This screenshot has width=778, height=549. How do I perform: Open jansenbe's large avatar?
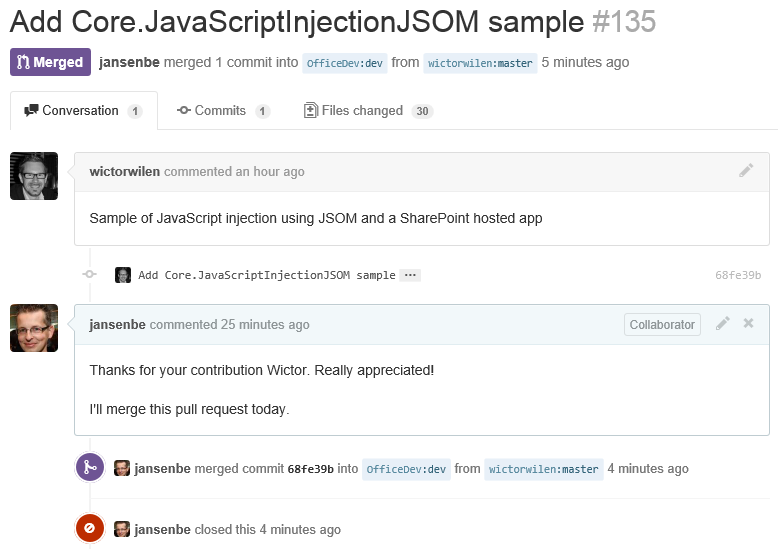click(x=34, y=328)
